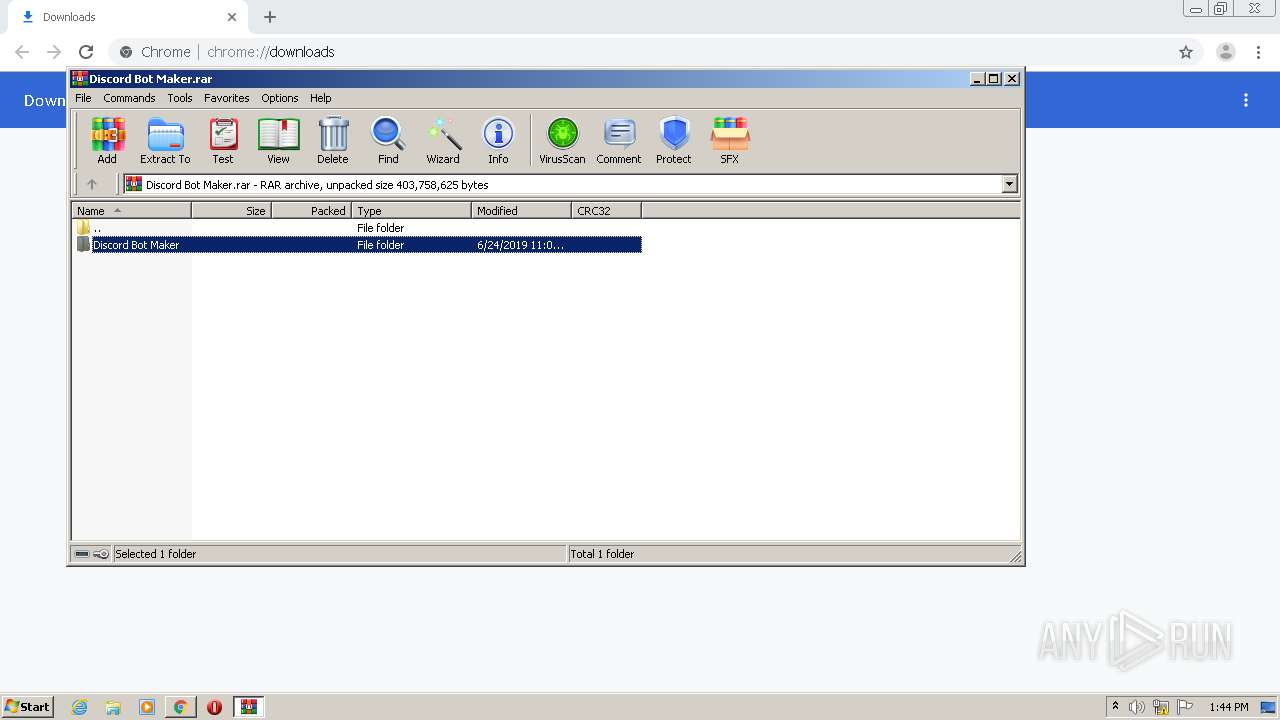Select the Discord Bot Maker folder row
Image resolution: width=1280 pixels, height=720 pixels.
[358, 245]
